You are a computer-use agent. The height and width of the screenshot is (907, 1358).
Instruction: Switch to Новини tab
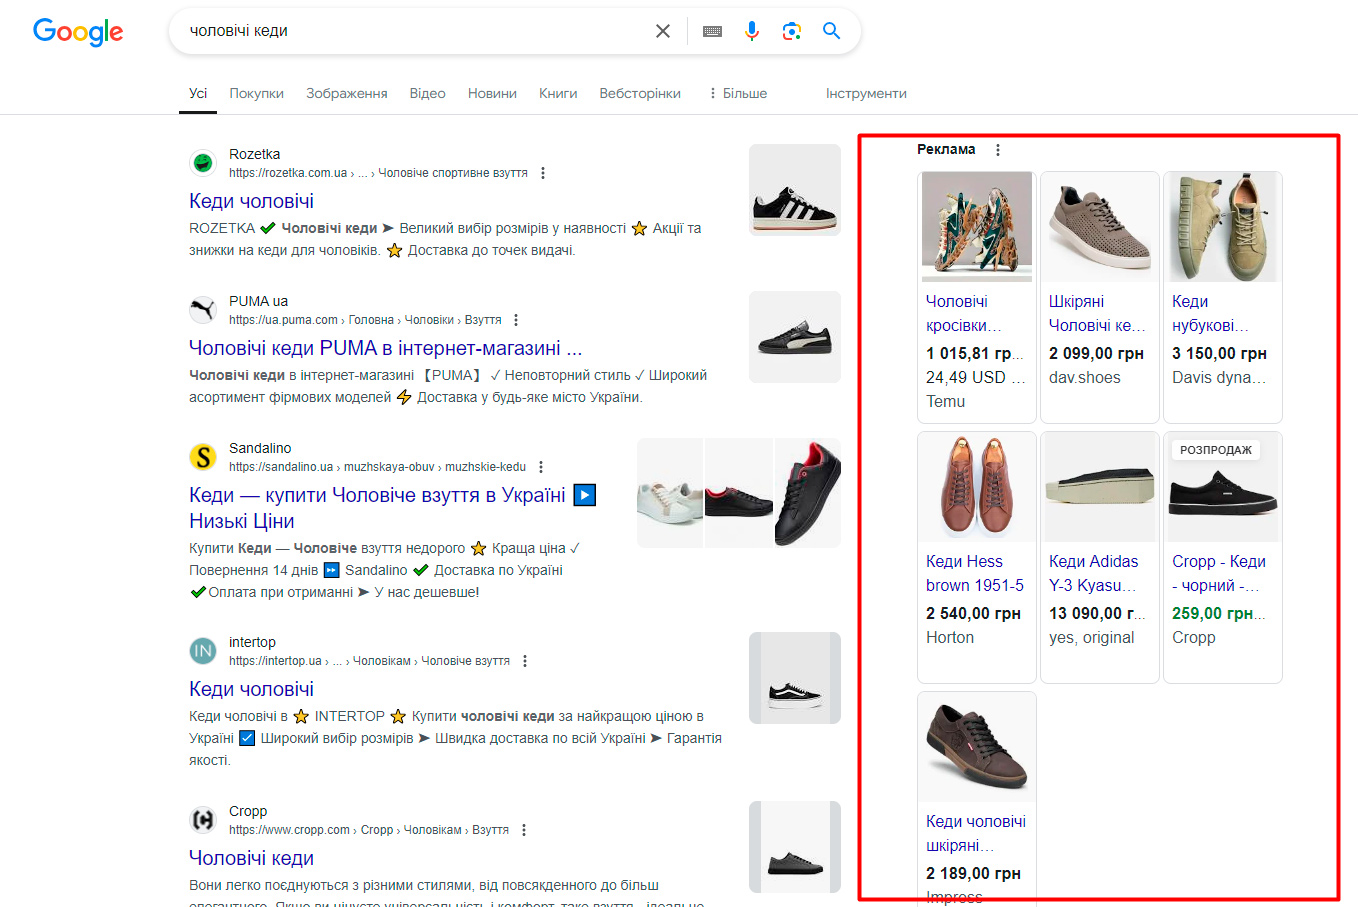coord(492,93)
